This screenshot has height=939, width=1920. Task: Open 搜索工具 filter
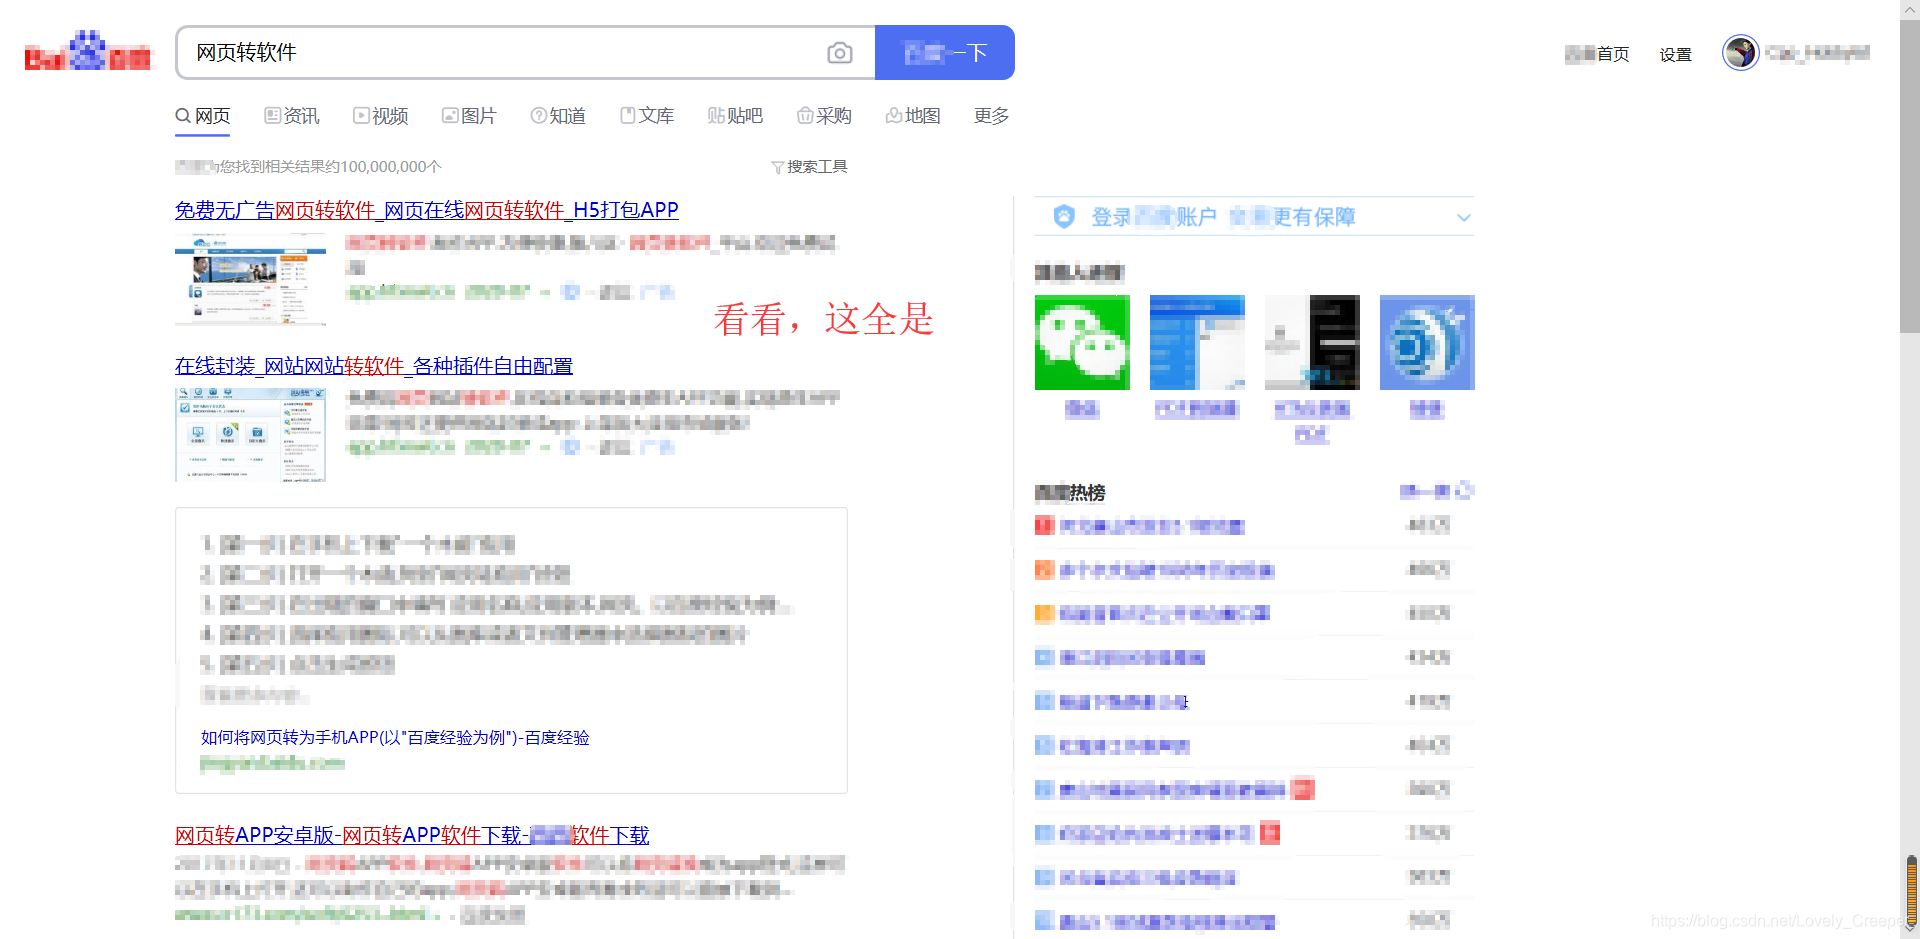pyautogui.click(x=810, y=167)
